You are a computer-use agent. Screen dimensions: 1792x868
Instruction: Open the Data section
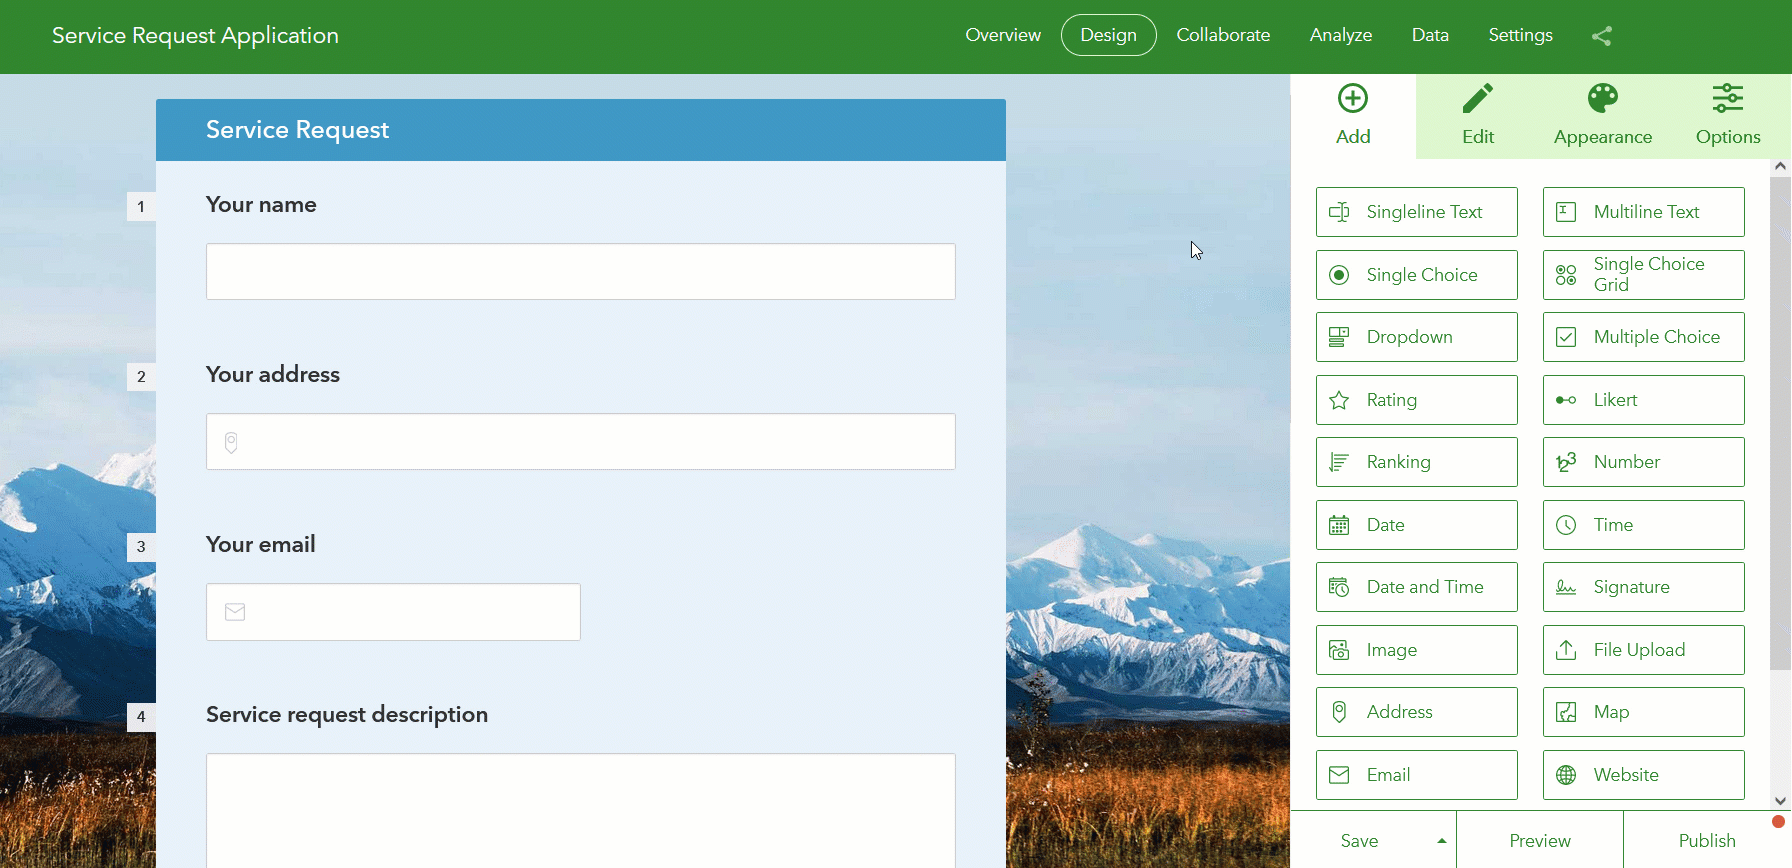point(1430,35)
